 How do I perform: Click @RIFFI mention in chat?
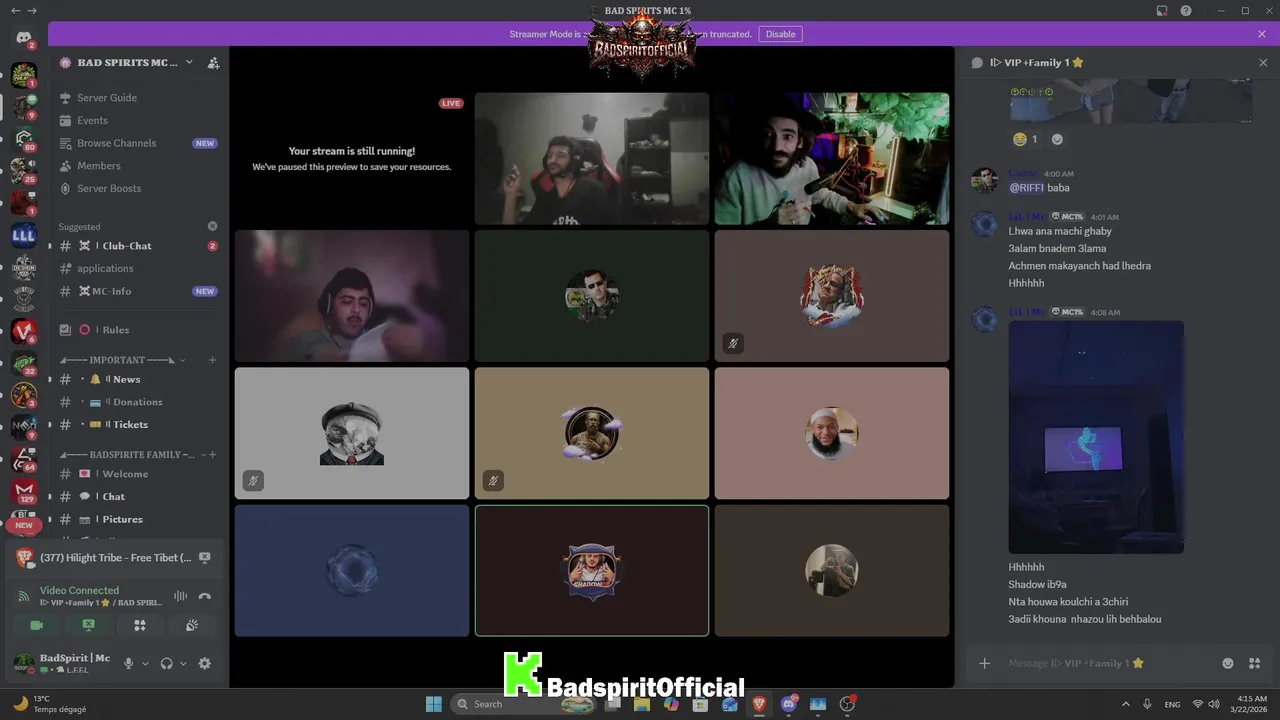(1026, 188)
